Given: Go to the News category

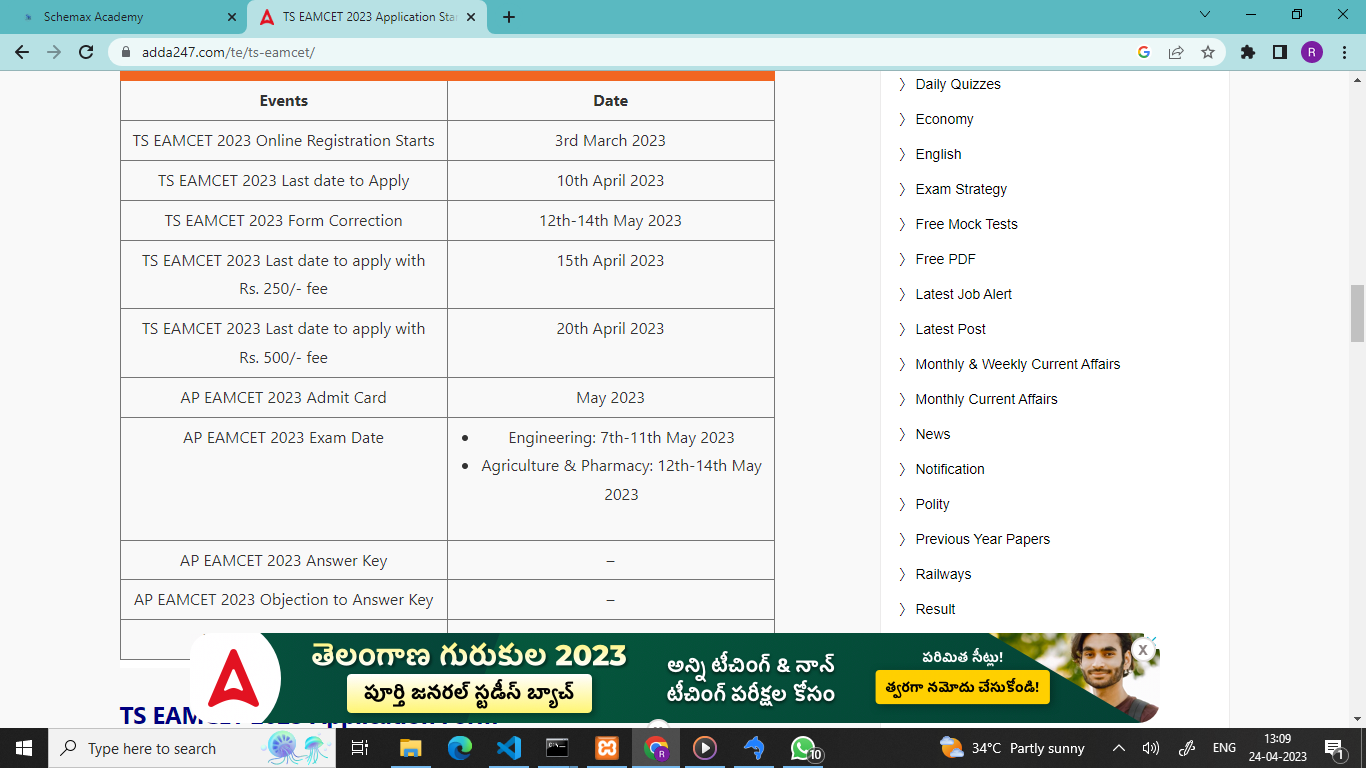Looking at the screenshot, I should point(933,434).
